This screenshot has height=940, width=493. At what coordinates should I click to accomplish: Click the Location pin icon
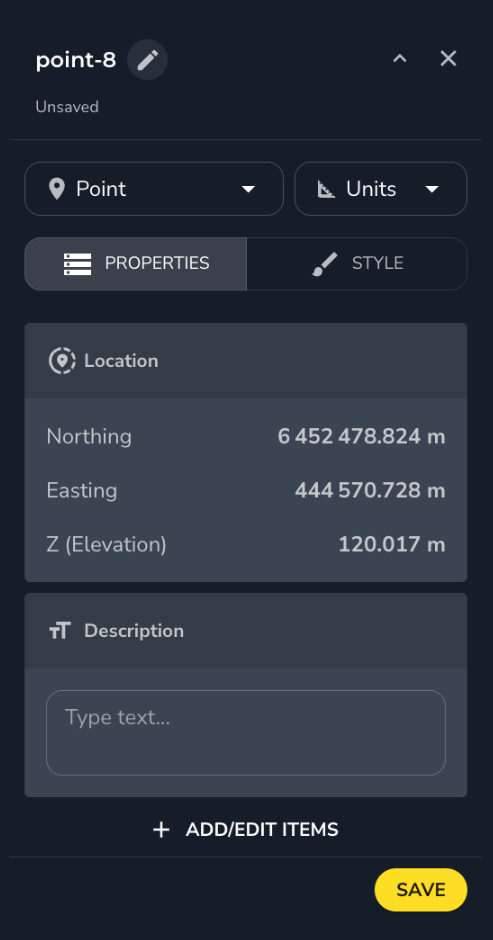coord(62,361)
